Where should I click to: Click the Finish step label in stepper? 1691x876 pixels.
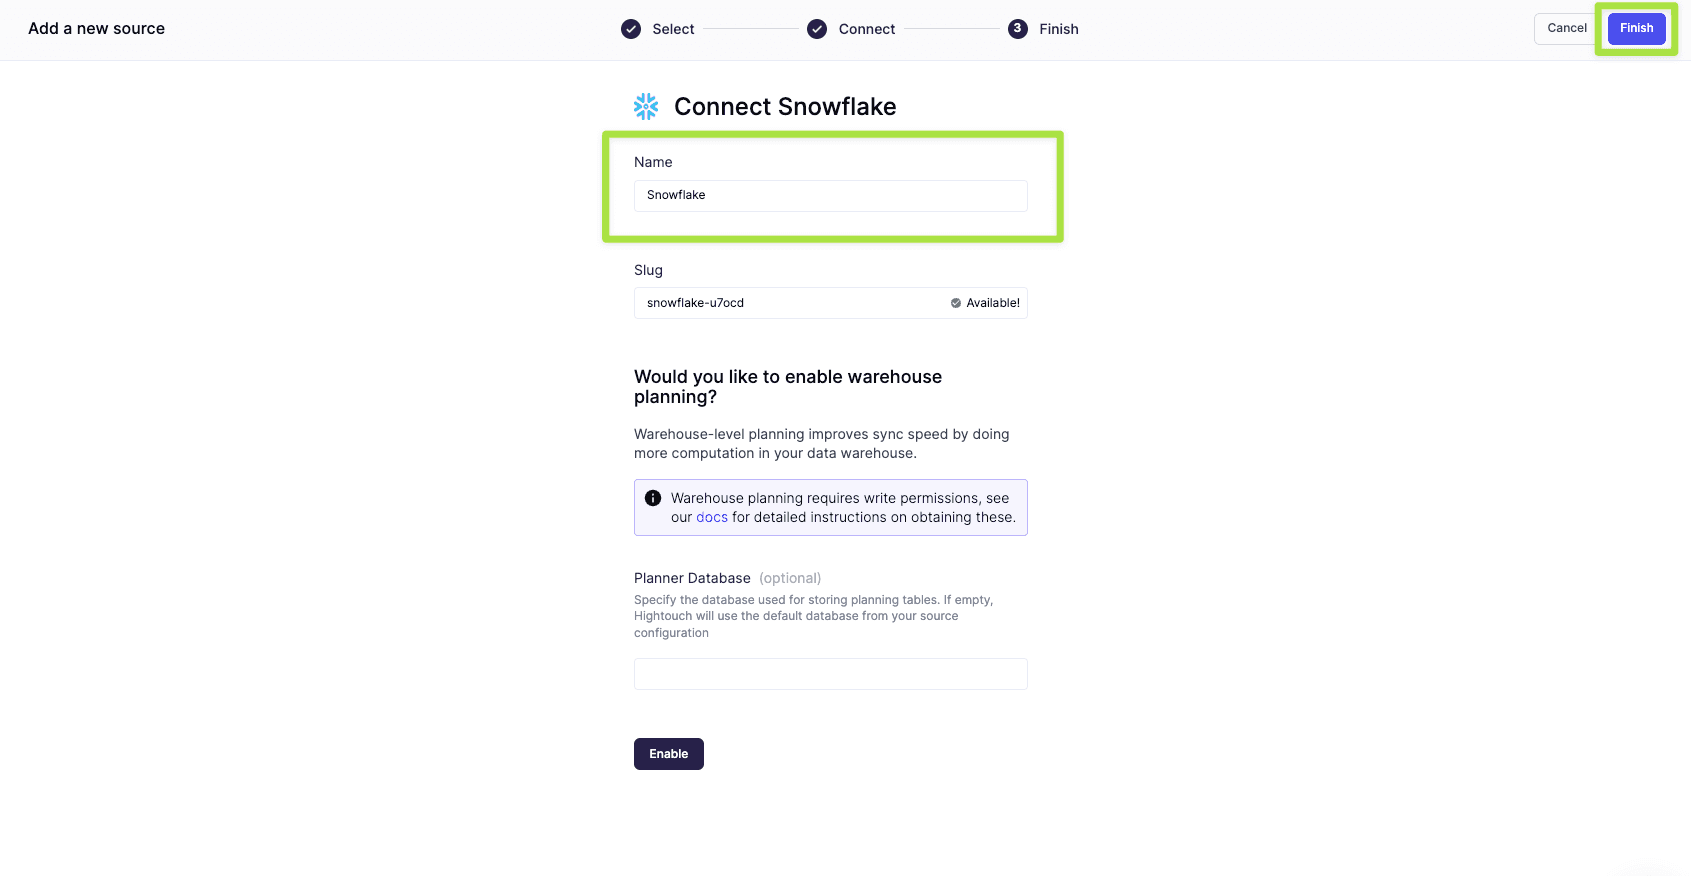[1058, 29]
